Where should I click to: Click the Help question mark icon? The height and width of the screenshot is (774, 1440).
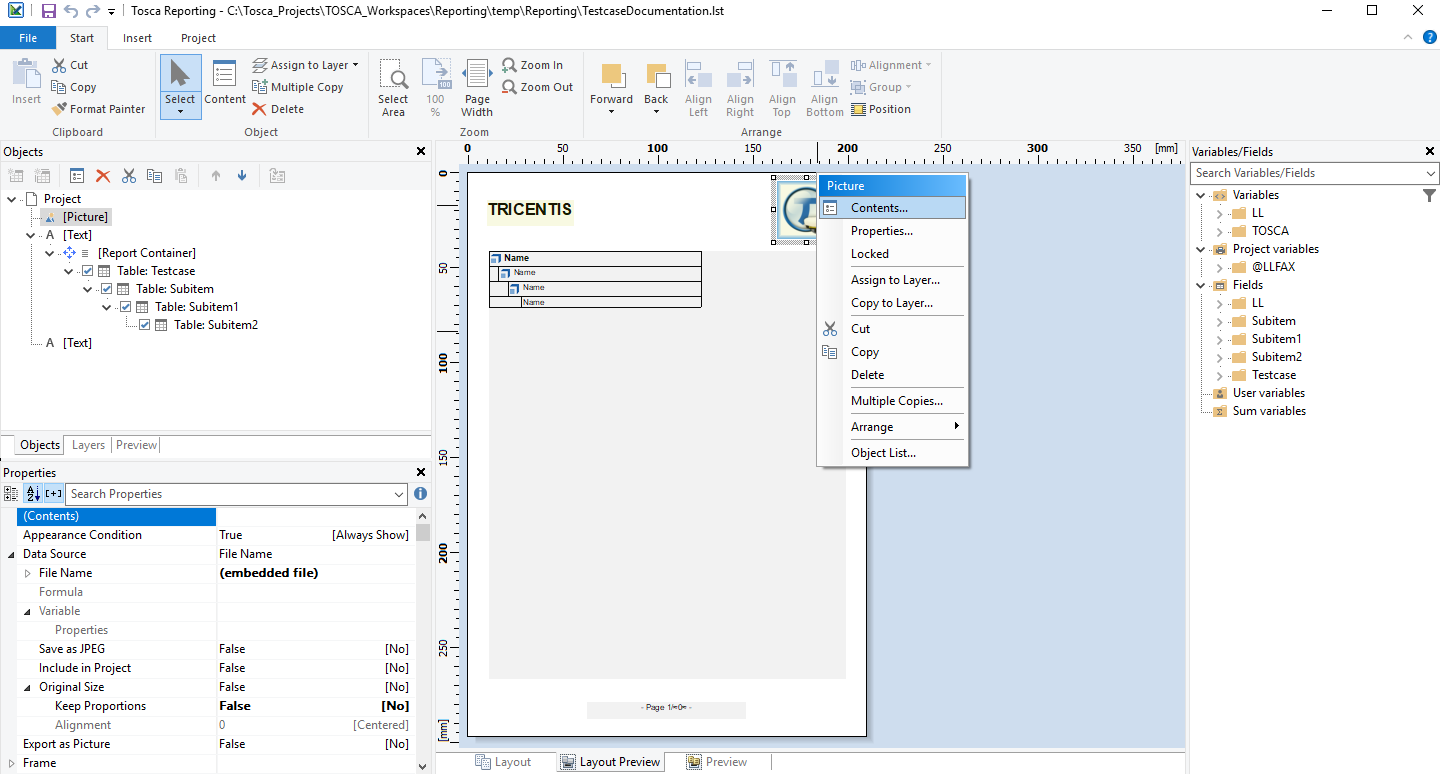pyautogui.click(x=1429, y=37)
